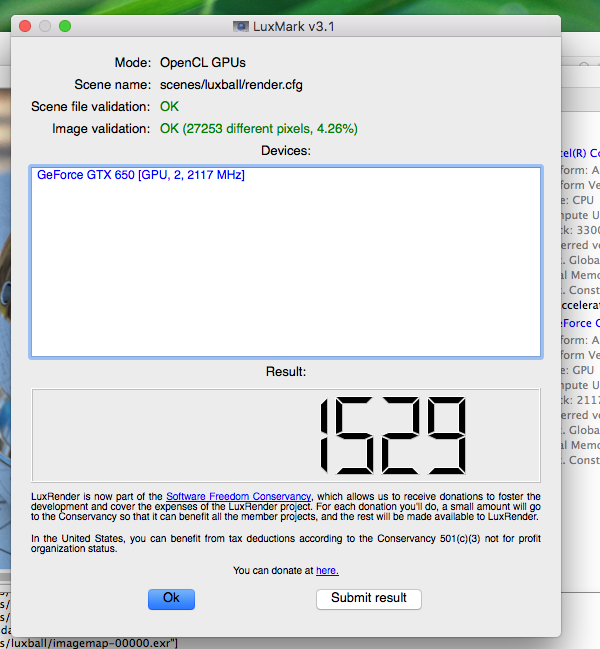Image resolution: width=600 pixels, height=649 pixels.
Task: Click the grayed-out minimize window button
Action: tap(45, 26)
